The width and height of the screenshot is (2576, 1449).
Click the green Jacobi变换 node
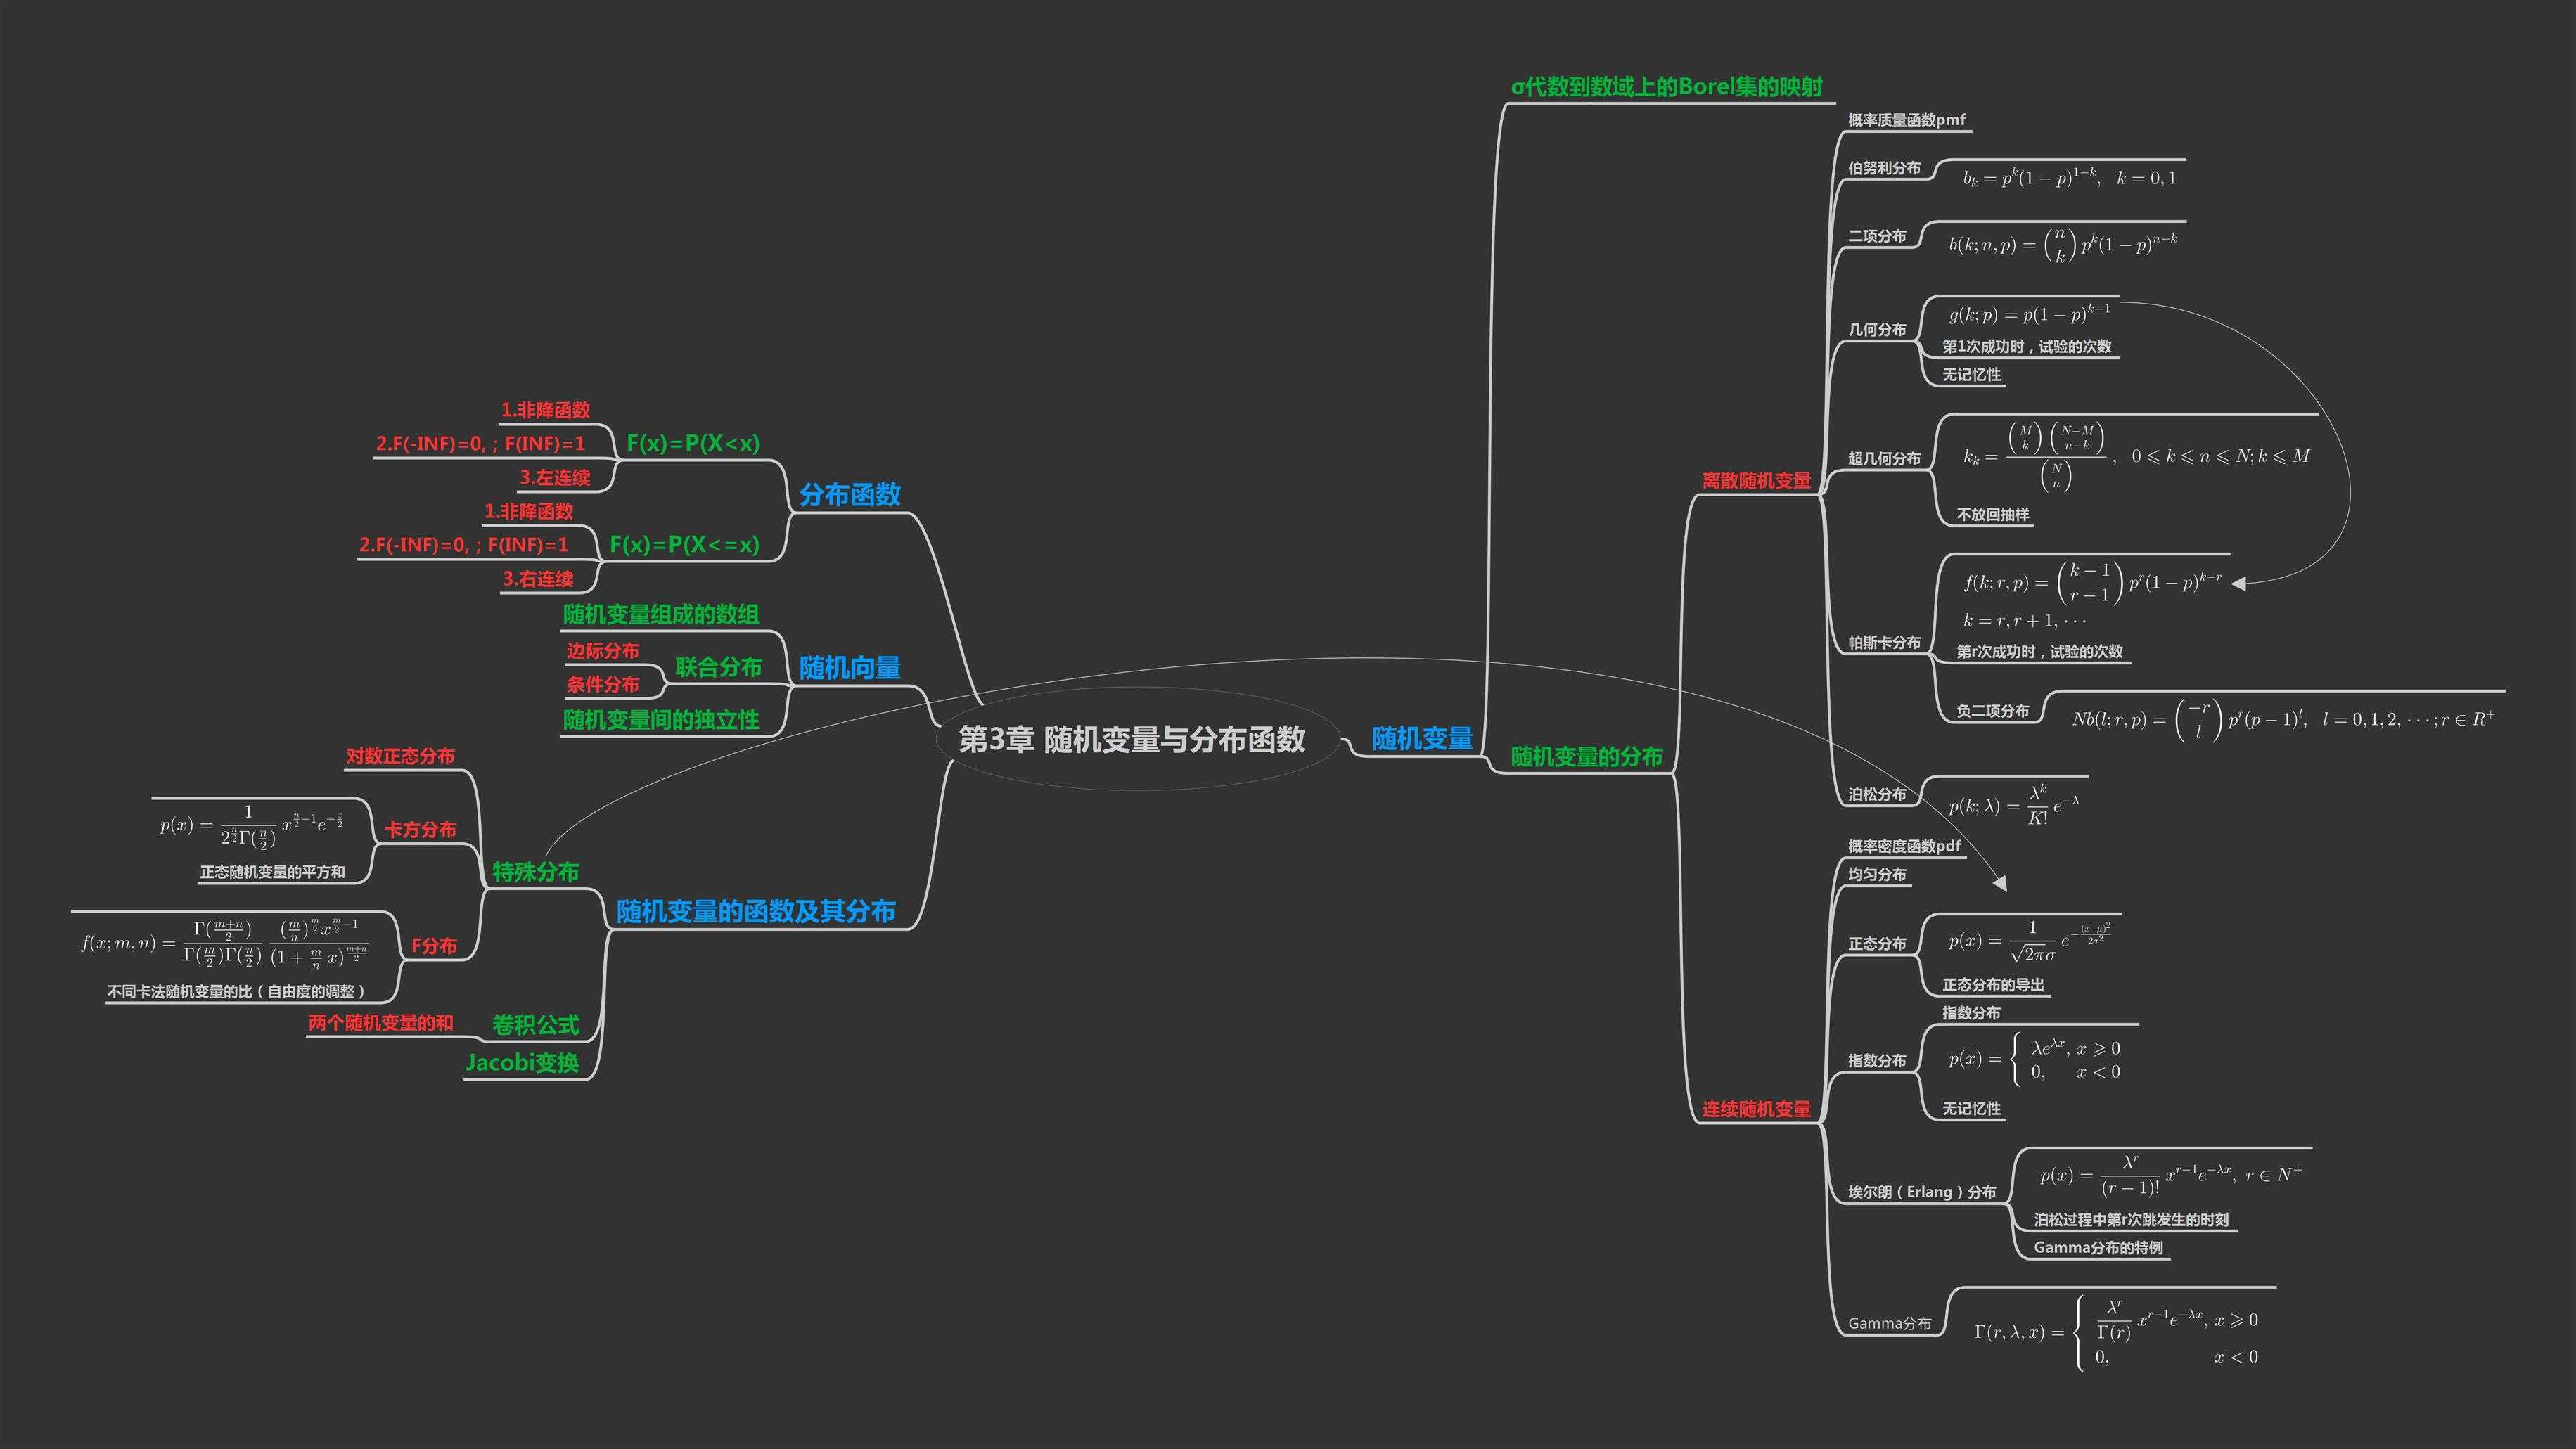click(522, 1062)
